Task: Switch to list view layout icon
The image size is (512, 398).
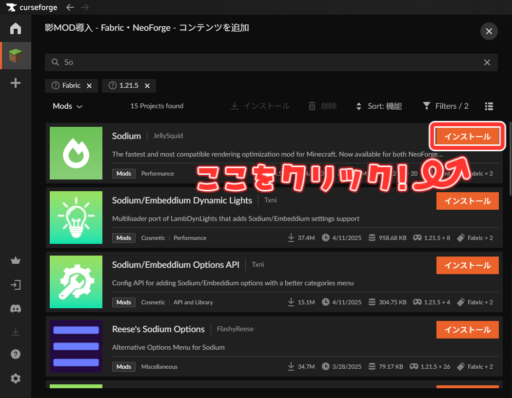Action: (489, 106)
